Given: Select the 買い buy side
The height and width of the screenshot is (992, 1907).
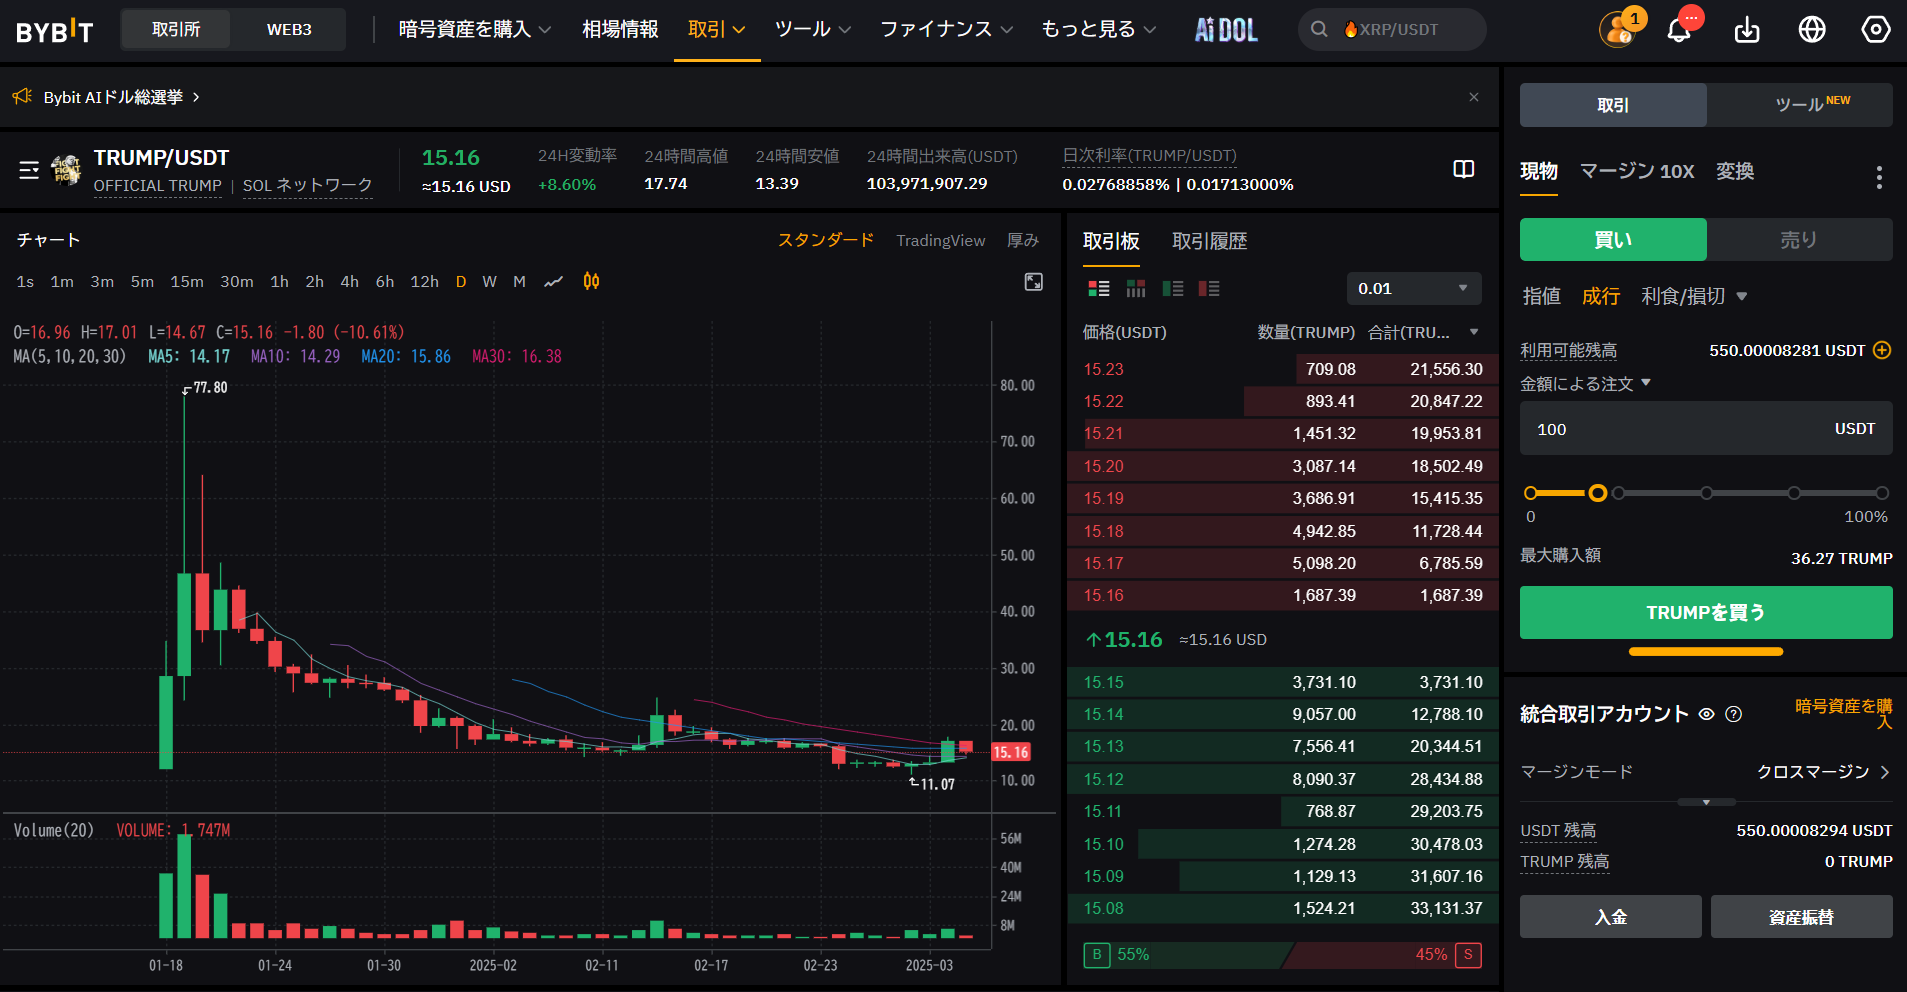Looking at the screenshot, I should click(1613, 240).
